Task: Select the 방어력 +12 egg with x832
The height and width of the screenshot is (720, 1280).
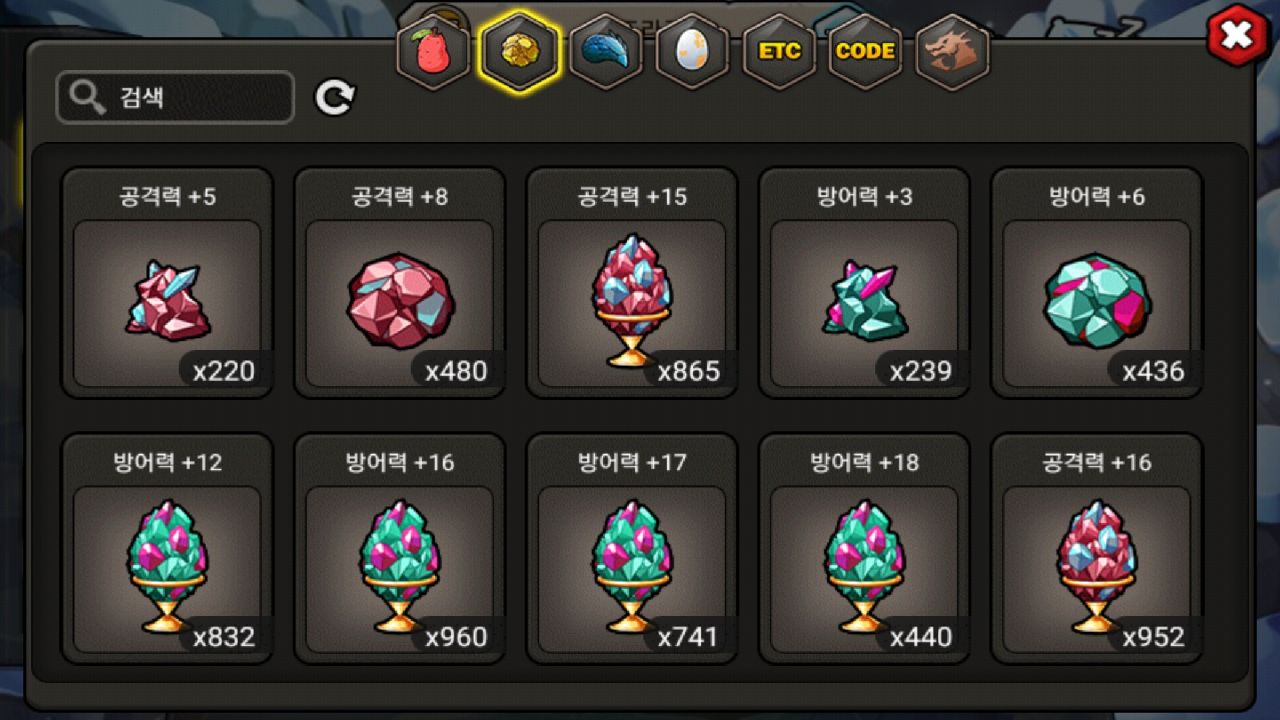Action: coord(167,548)
